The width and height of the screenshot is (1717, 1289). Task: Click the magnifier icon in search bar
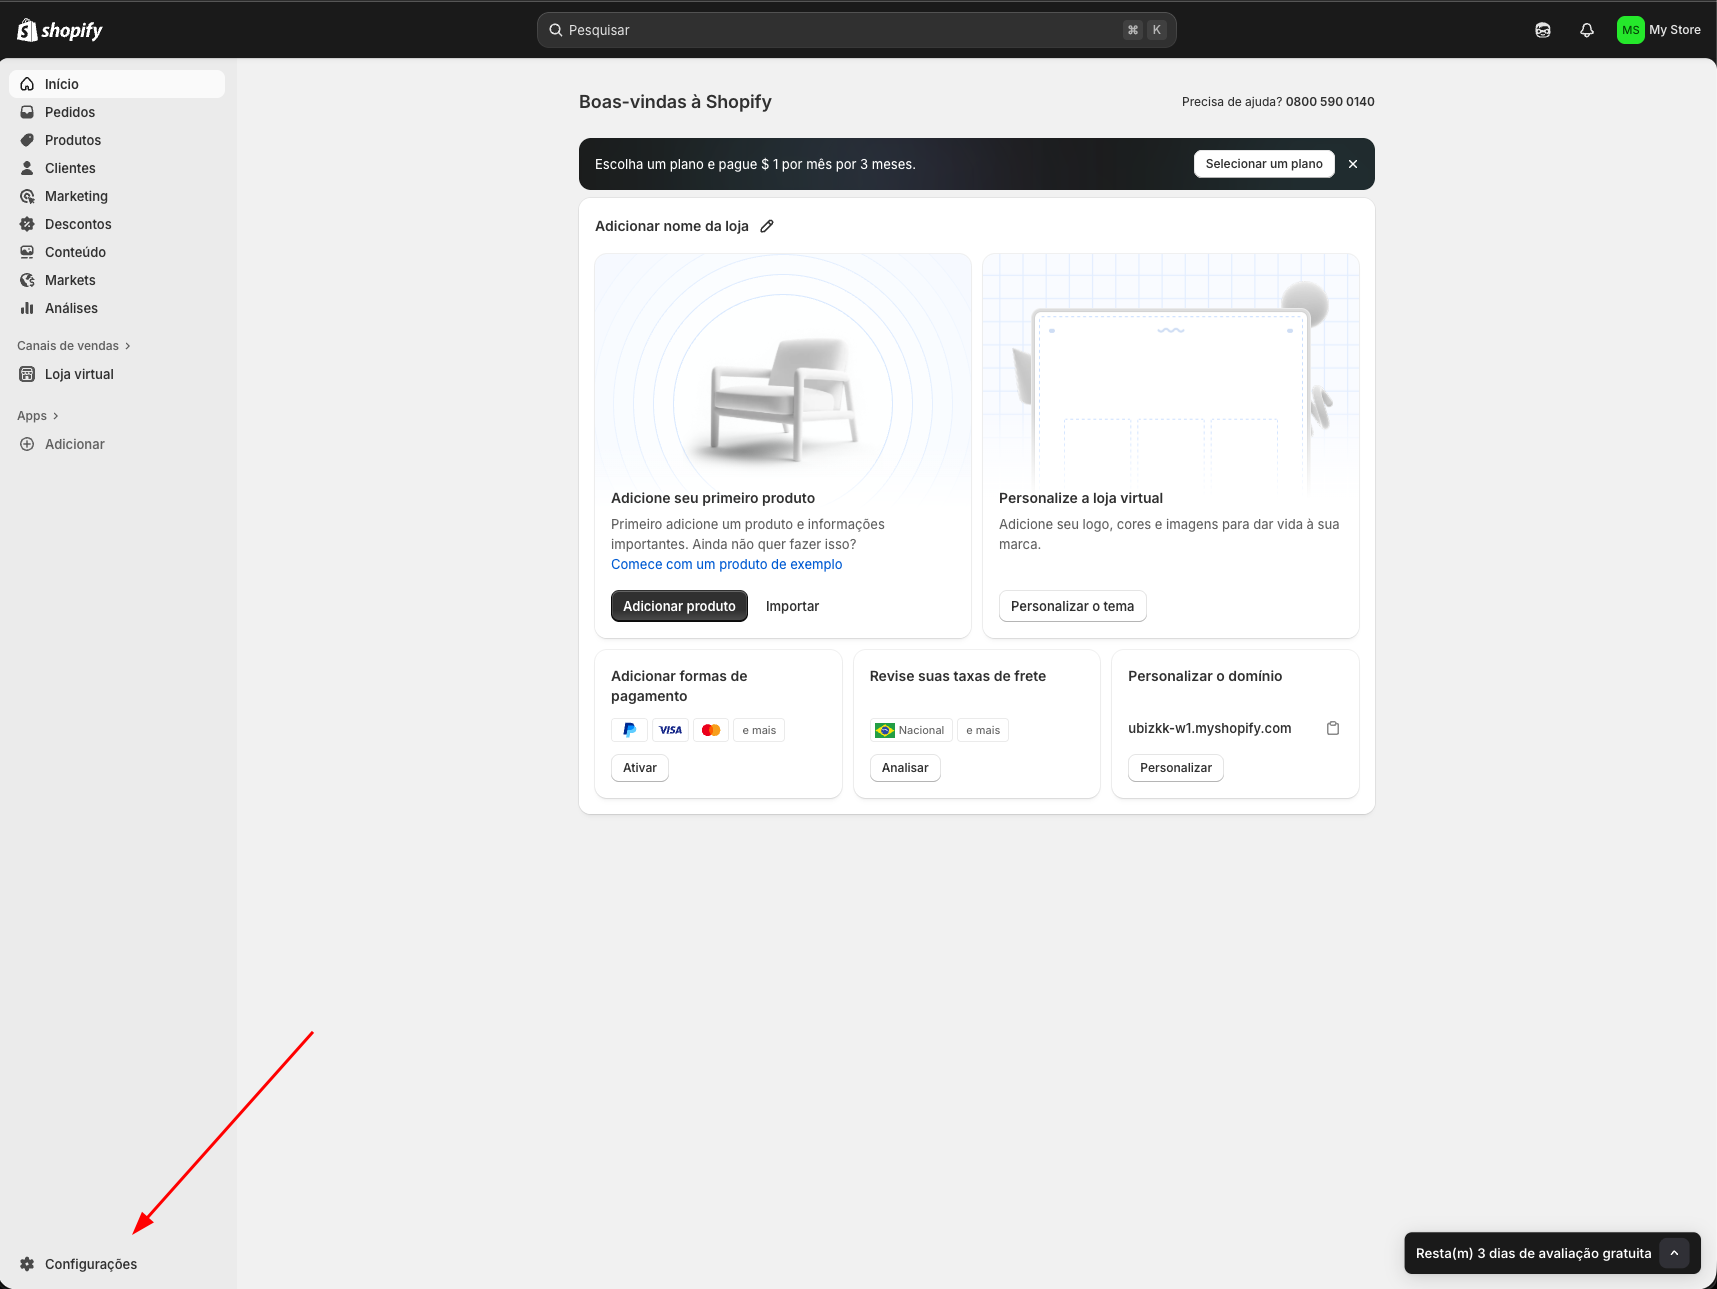tap(556, 30)
